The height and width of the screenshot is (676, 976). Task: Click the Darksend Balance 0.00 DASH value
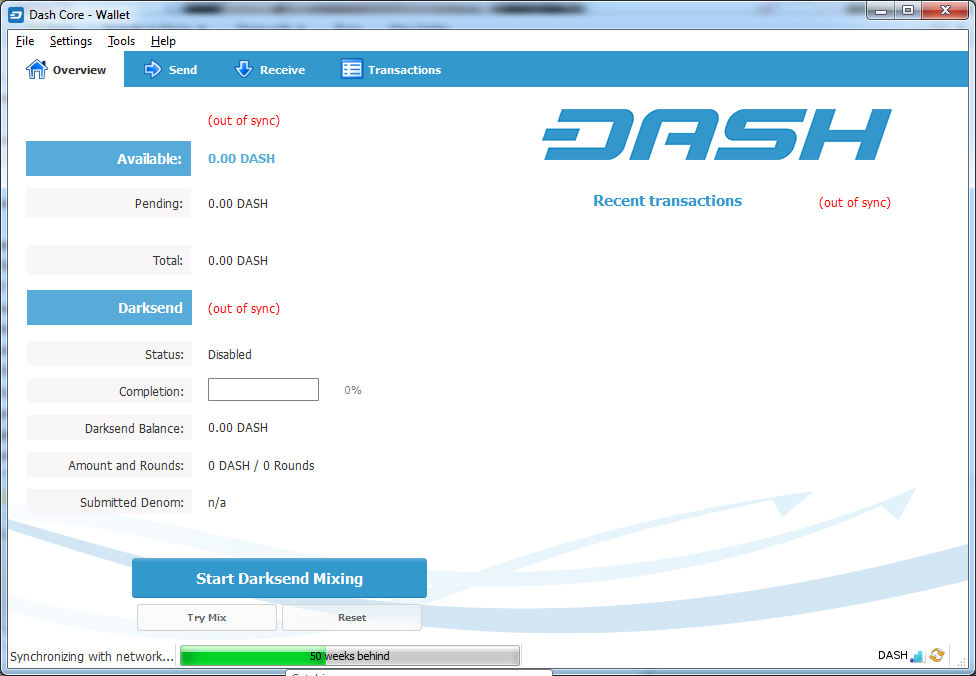point(238,428)
